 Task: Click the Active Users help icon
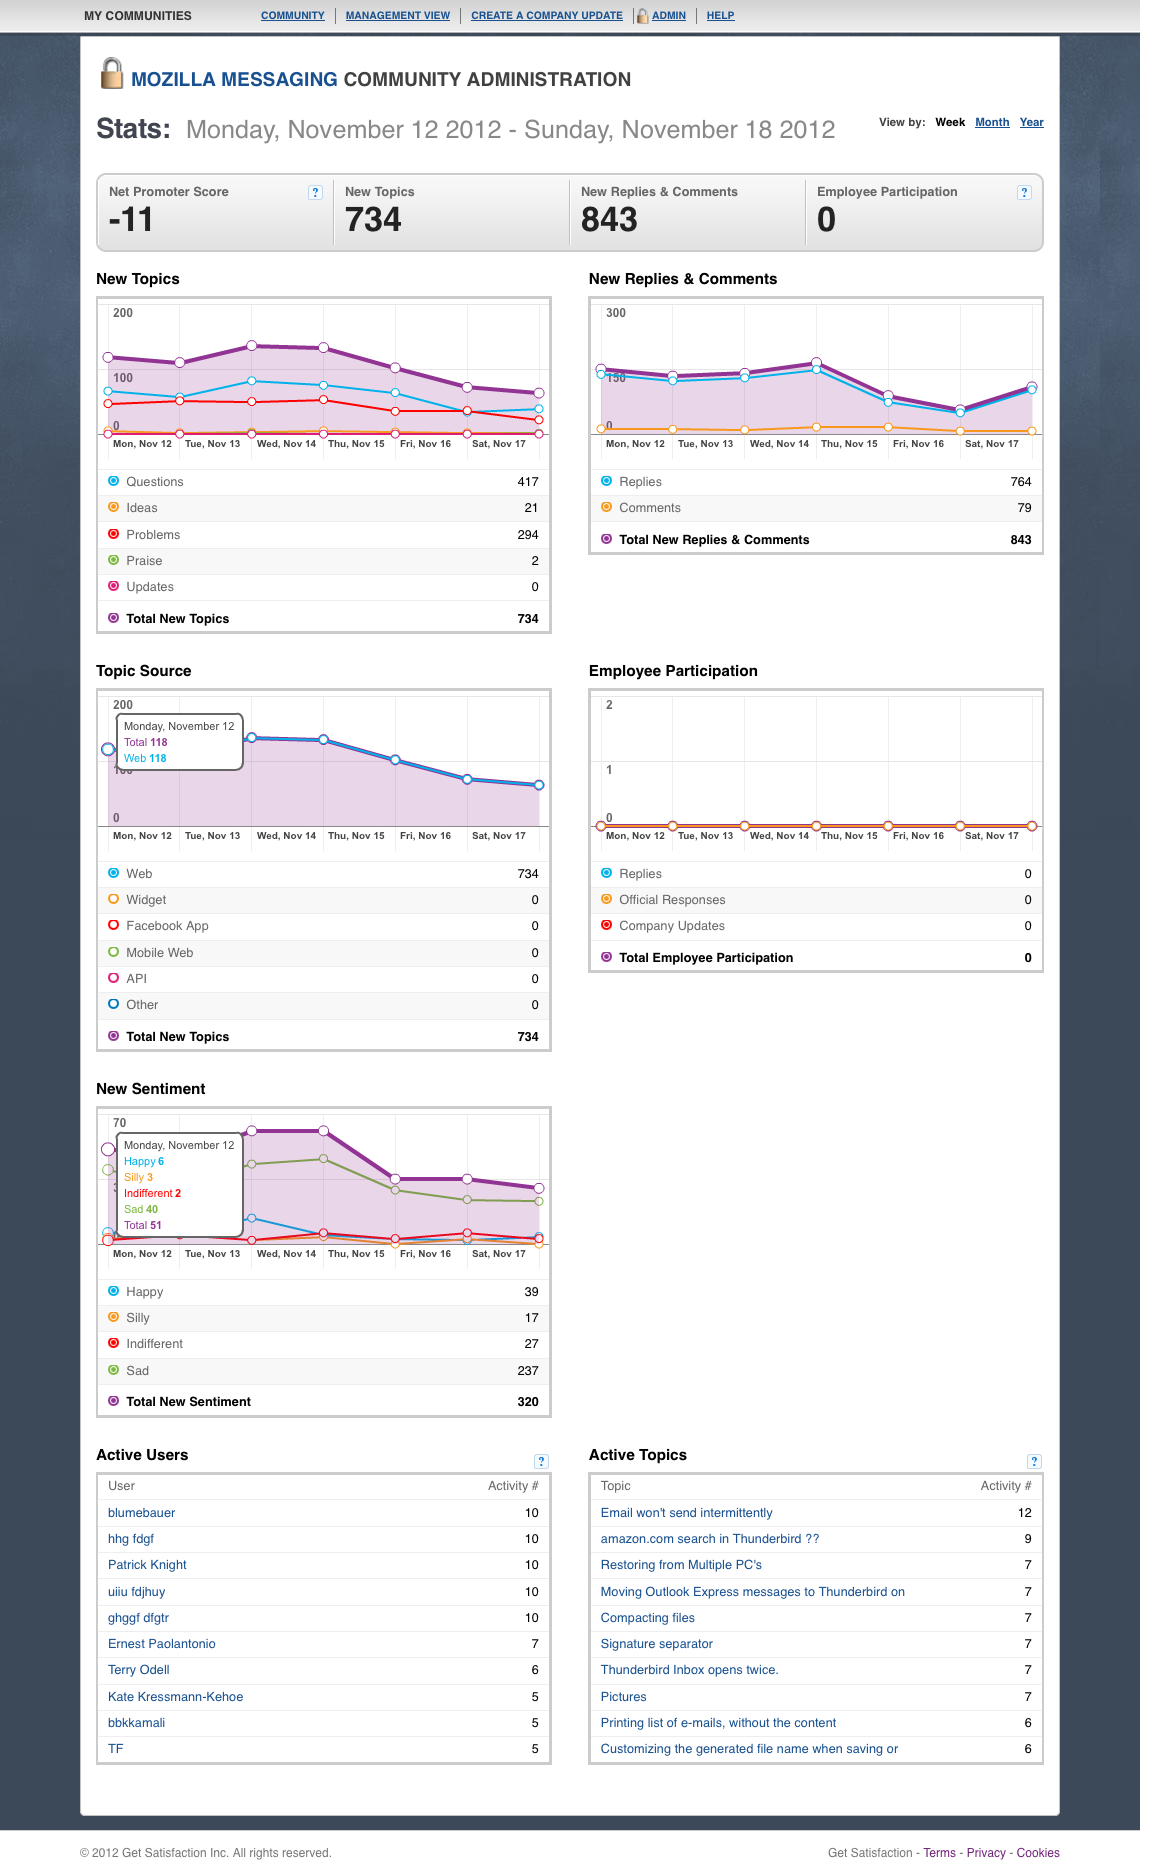pos(541,1461)
